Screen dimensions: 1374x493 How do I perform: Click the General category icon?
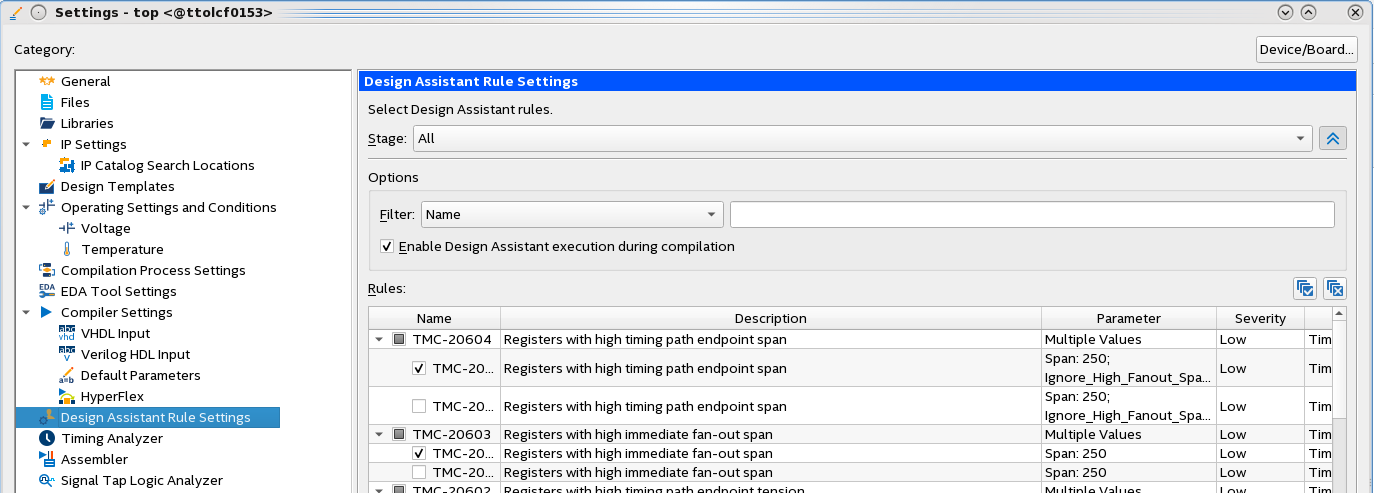pyautogui.click(x=46, y=81)
